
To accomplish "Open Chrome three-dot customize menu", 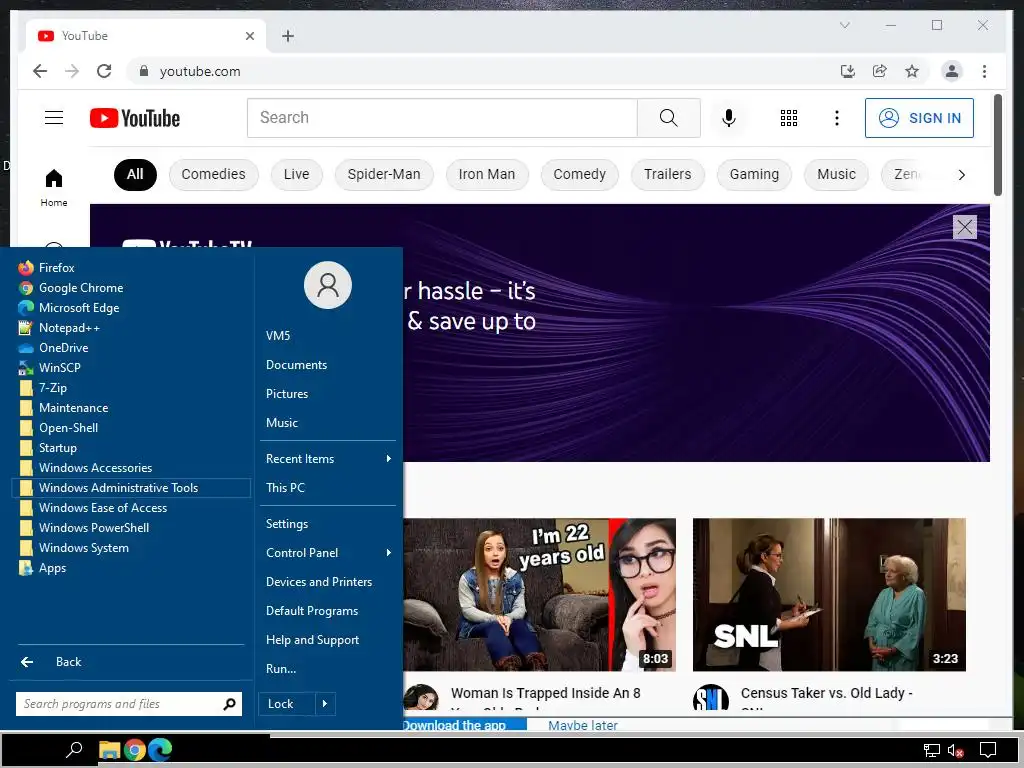I will point(984,71).
